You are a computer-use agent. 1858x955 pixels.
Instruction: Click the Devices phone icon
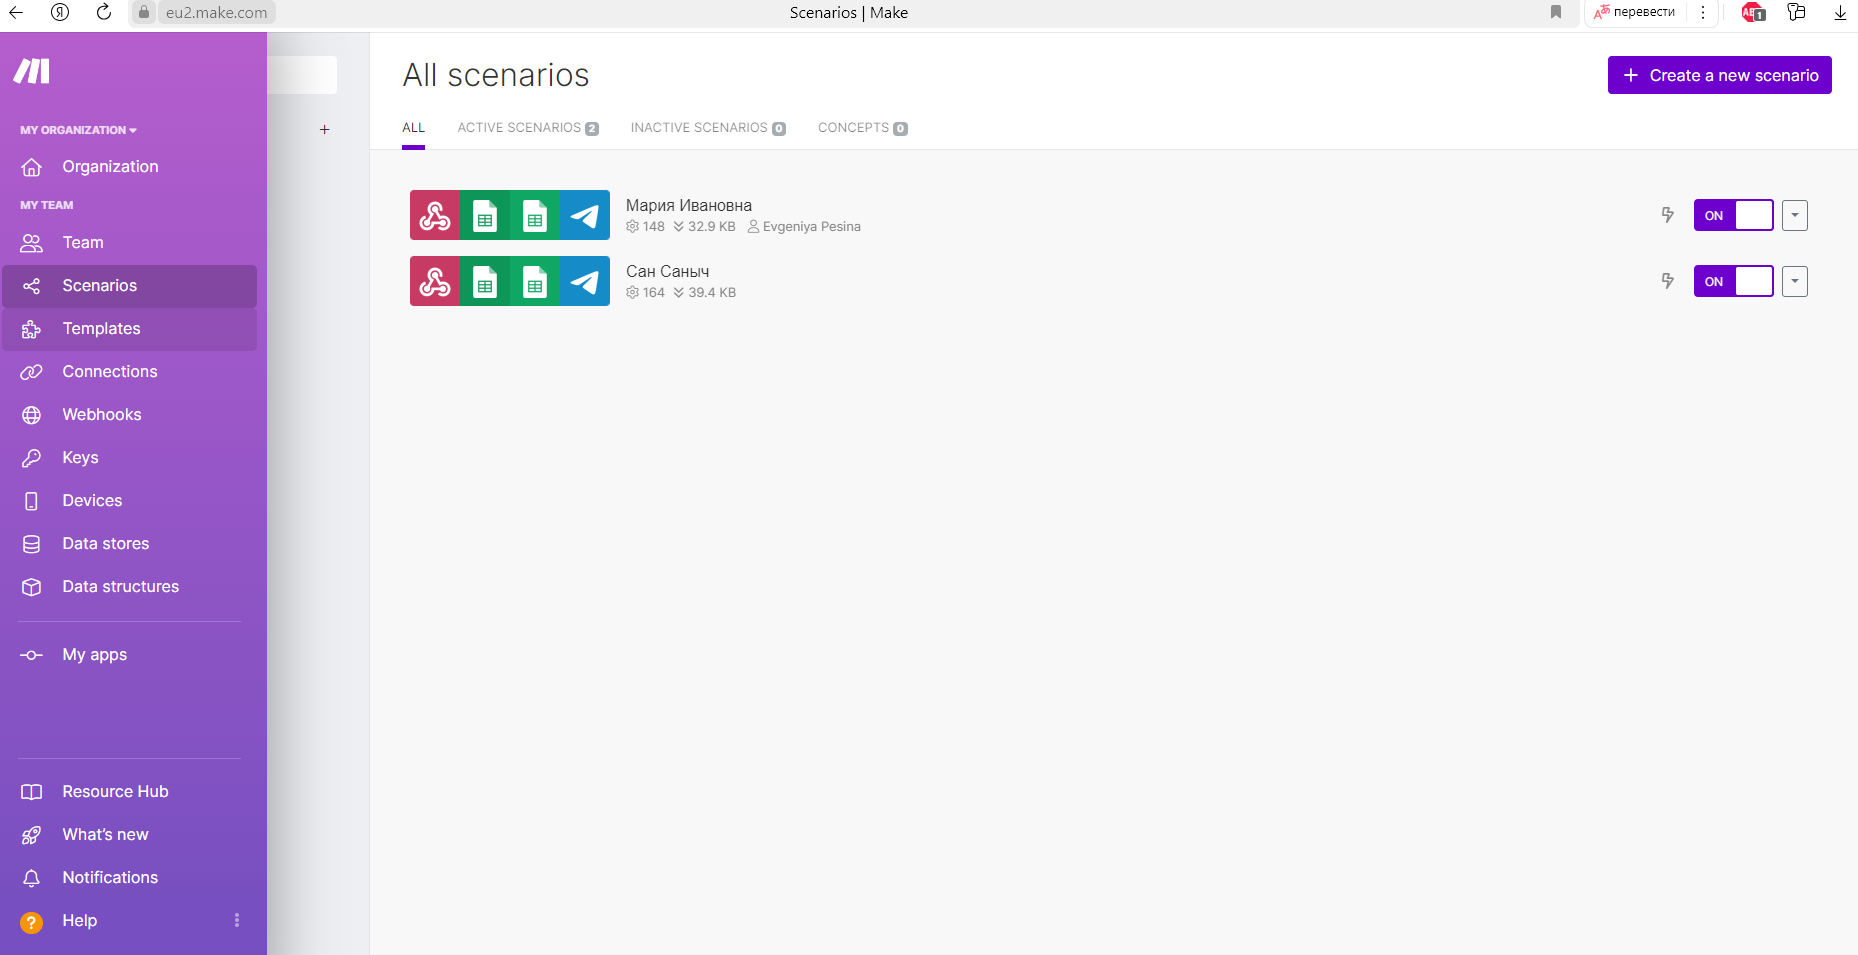tap(32, 501)
